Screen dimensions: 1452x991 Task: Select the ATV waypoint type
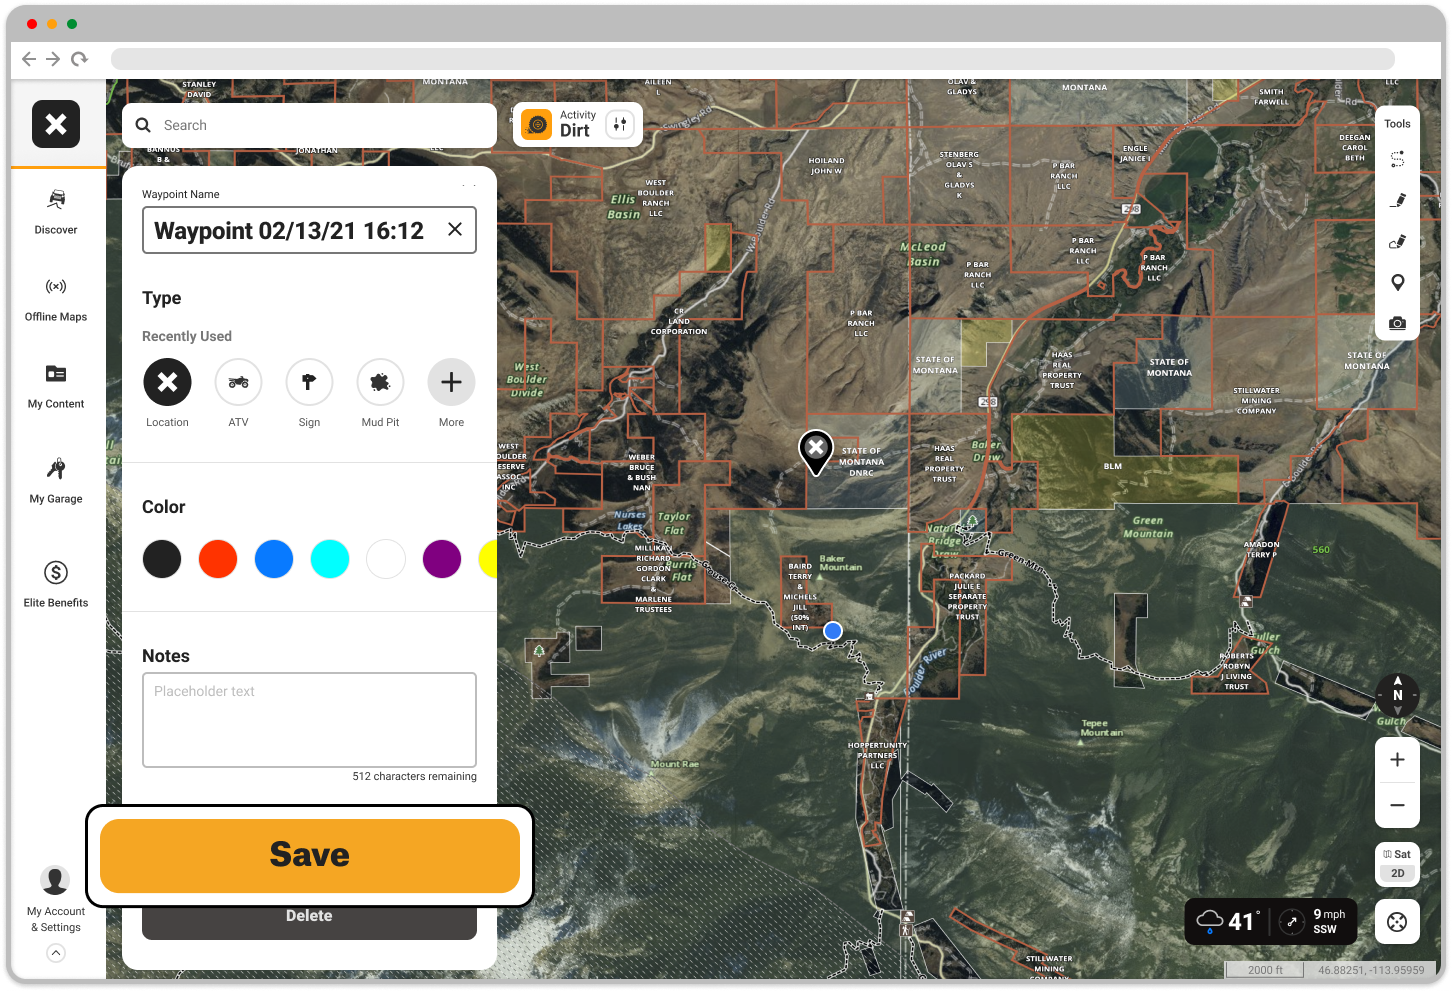[238, 382]
